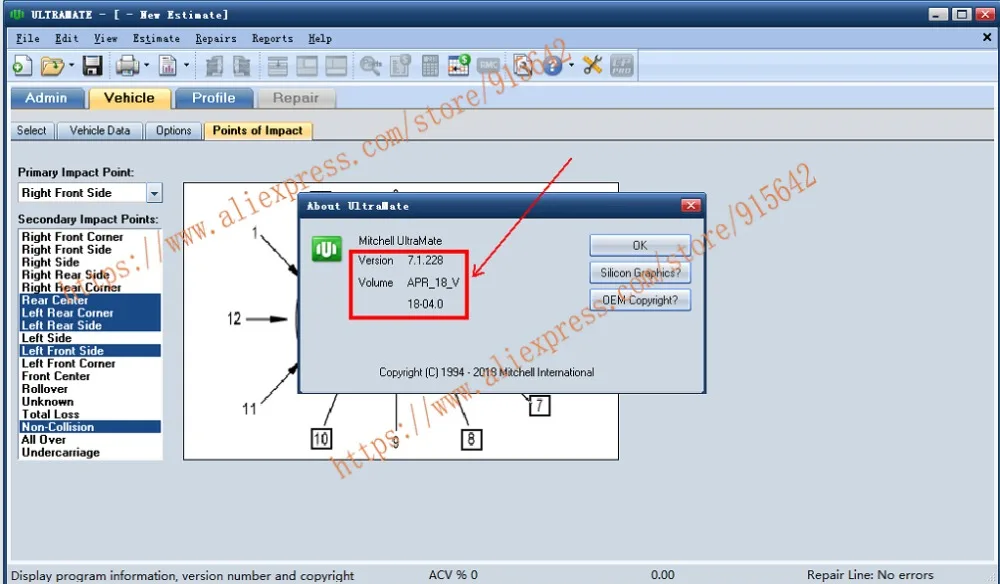
Task: Click the grayed search magnifier toolbar icon
Action: pyautogui.click(x=371, y=66)
